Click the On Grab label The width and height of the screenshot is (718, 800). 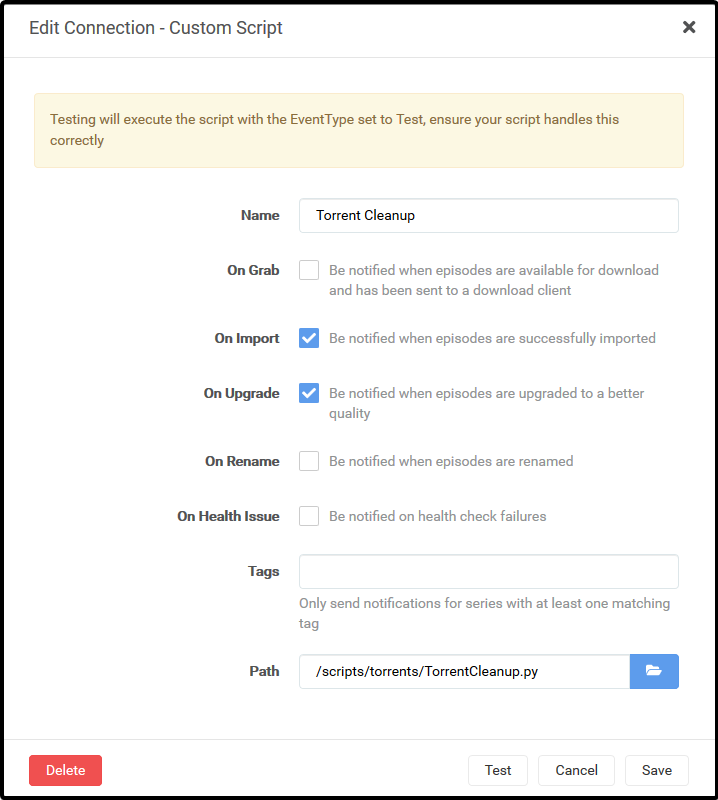(x=252, y=269)
